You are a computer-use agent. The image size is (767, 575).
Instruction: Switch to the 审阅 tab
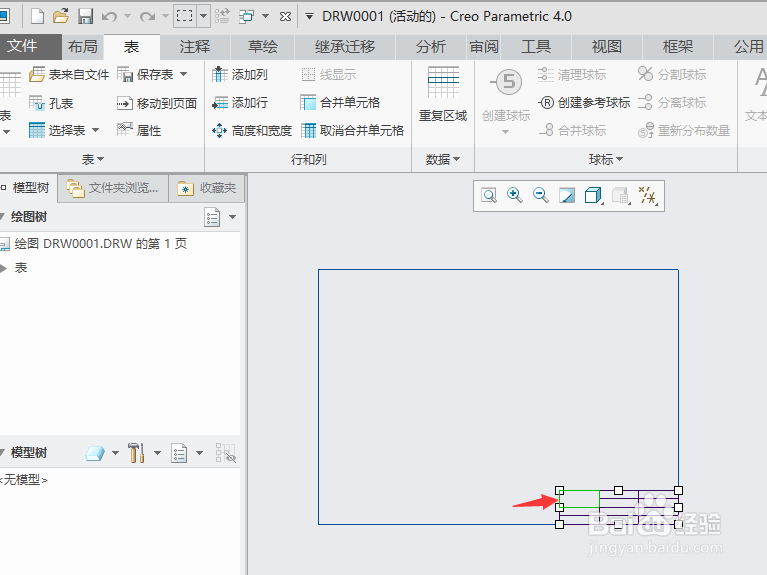click(484, 46)
